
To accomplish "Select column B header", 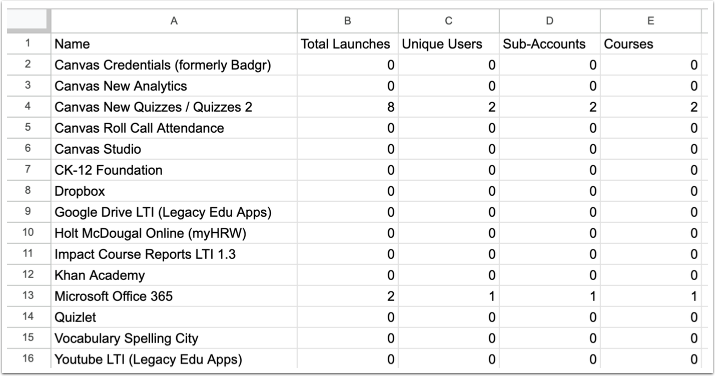I will (x=347, y=21).
